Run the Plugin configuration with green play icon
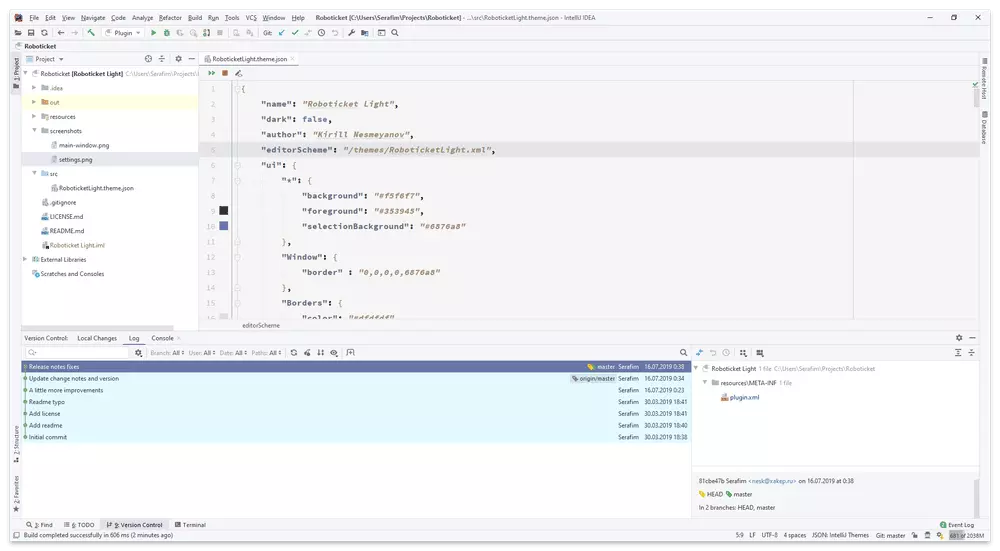The height and width of the screenshot is (551, 1000). point(153,33)
